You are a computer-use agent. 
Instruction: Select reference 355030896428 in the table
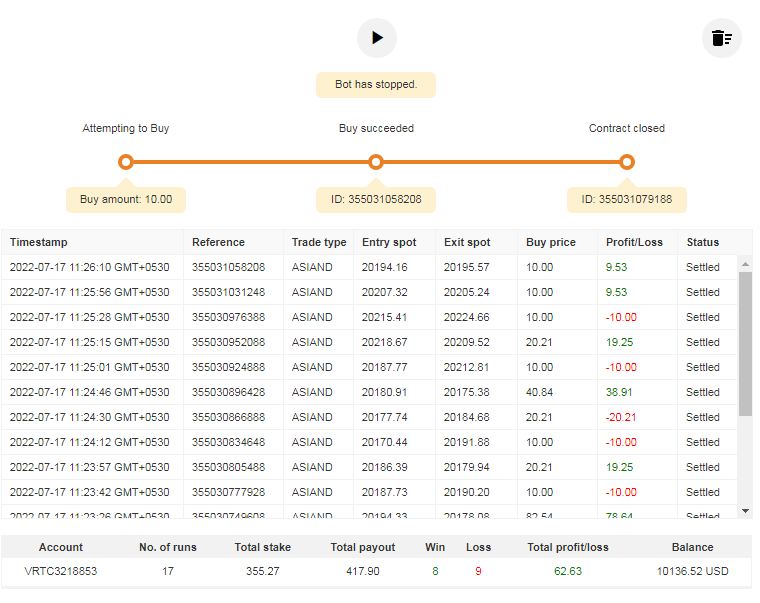coord(228,392)
